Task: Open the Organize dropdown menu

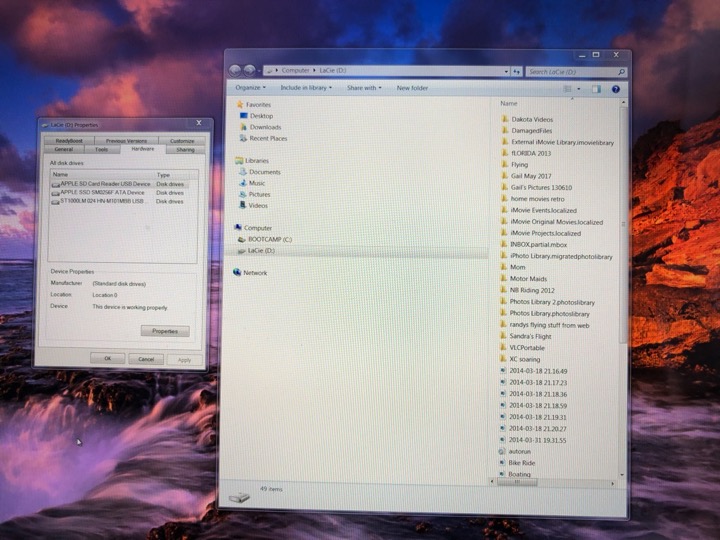Action: coord(250,87)
